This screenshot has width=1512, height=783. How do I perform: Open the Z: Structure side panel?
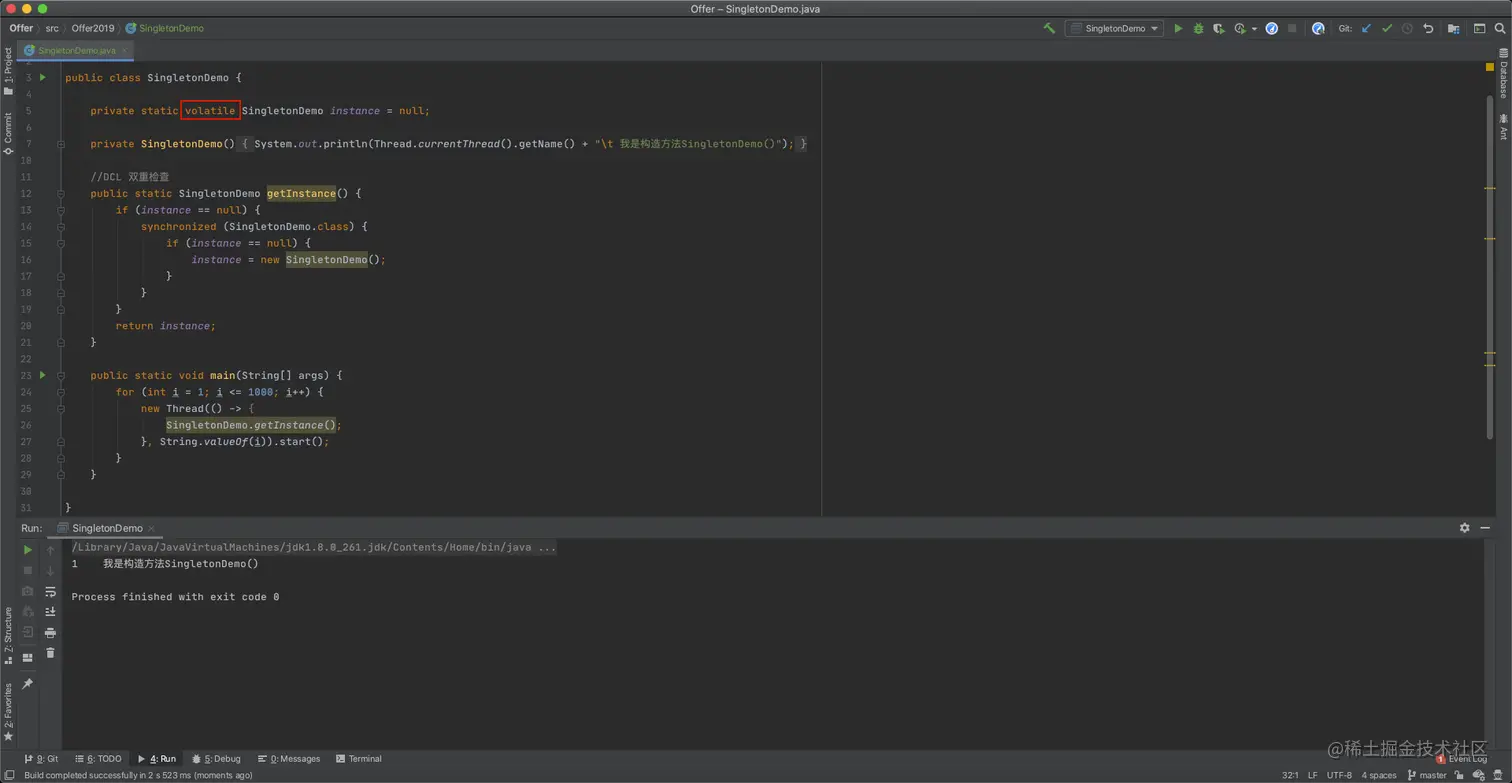[x=8, y=635]
